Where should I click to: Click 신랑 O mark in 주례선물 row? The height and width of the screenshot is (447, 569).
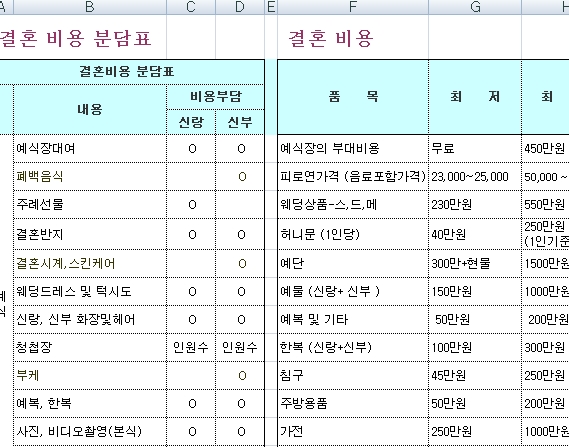(x=192, y=205)
